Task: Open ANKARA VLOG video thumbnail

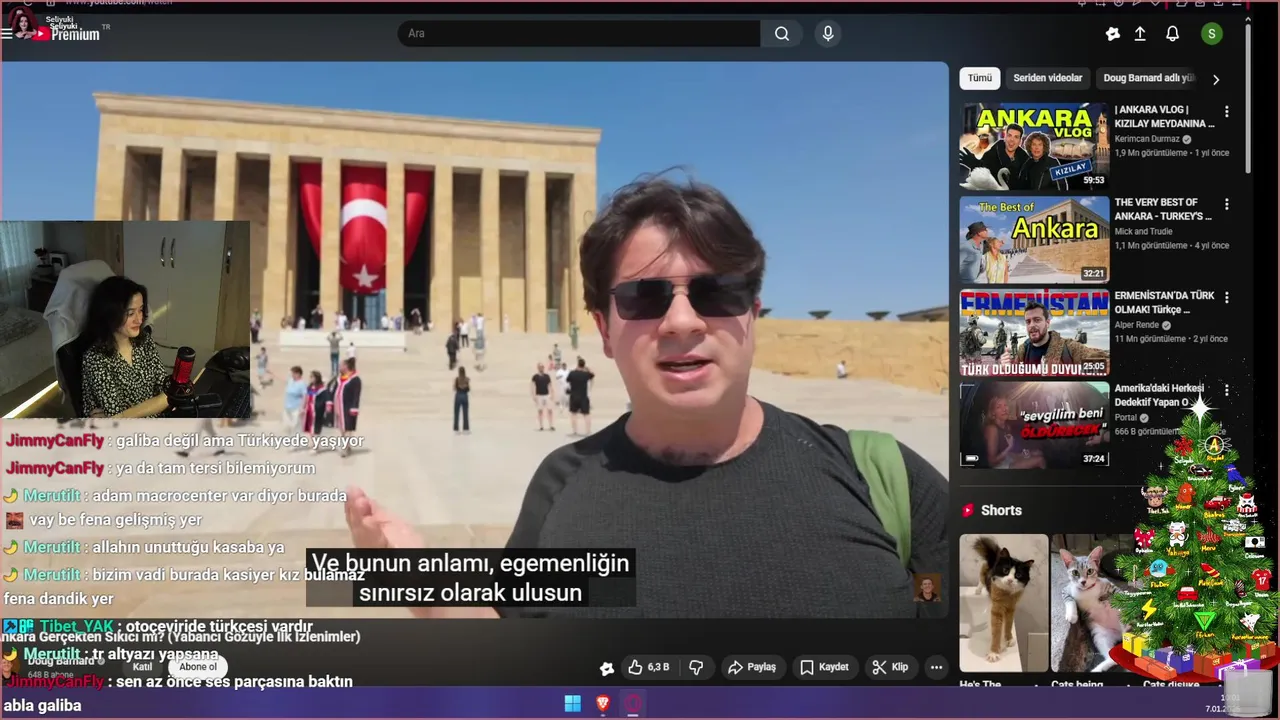Action: (x=1034, y=146)
